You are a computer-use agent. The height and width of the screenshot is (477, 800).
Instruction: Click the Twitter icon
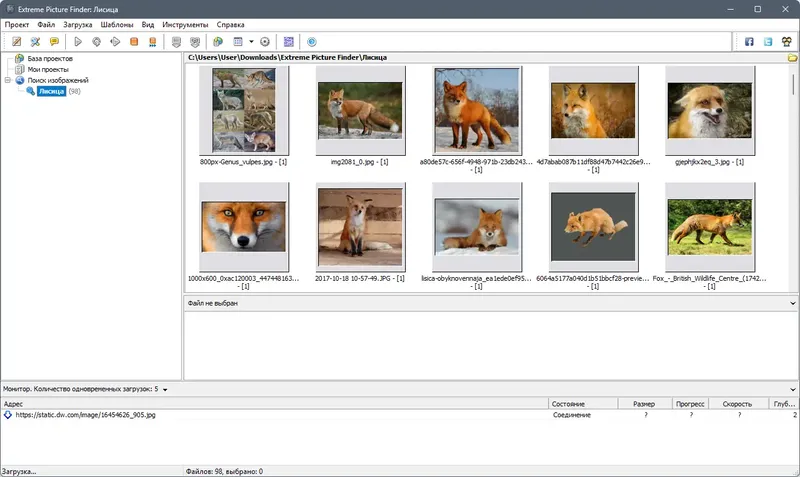tap(768, 42)
